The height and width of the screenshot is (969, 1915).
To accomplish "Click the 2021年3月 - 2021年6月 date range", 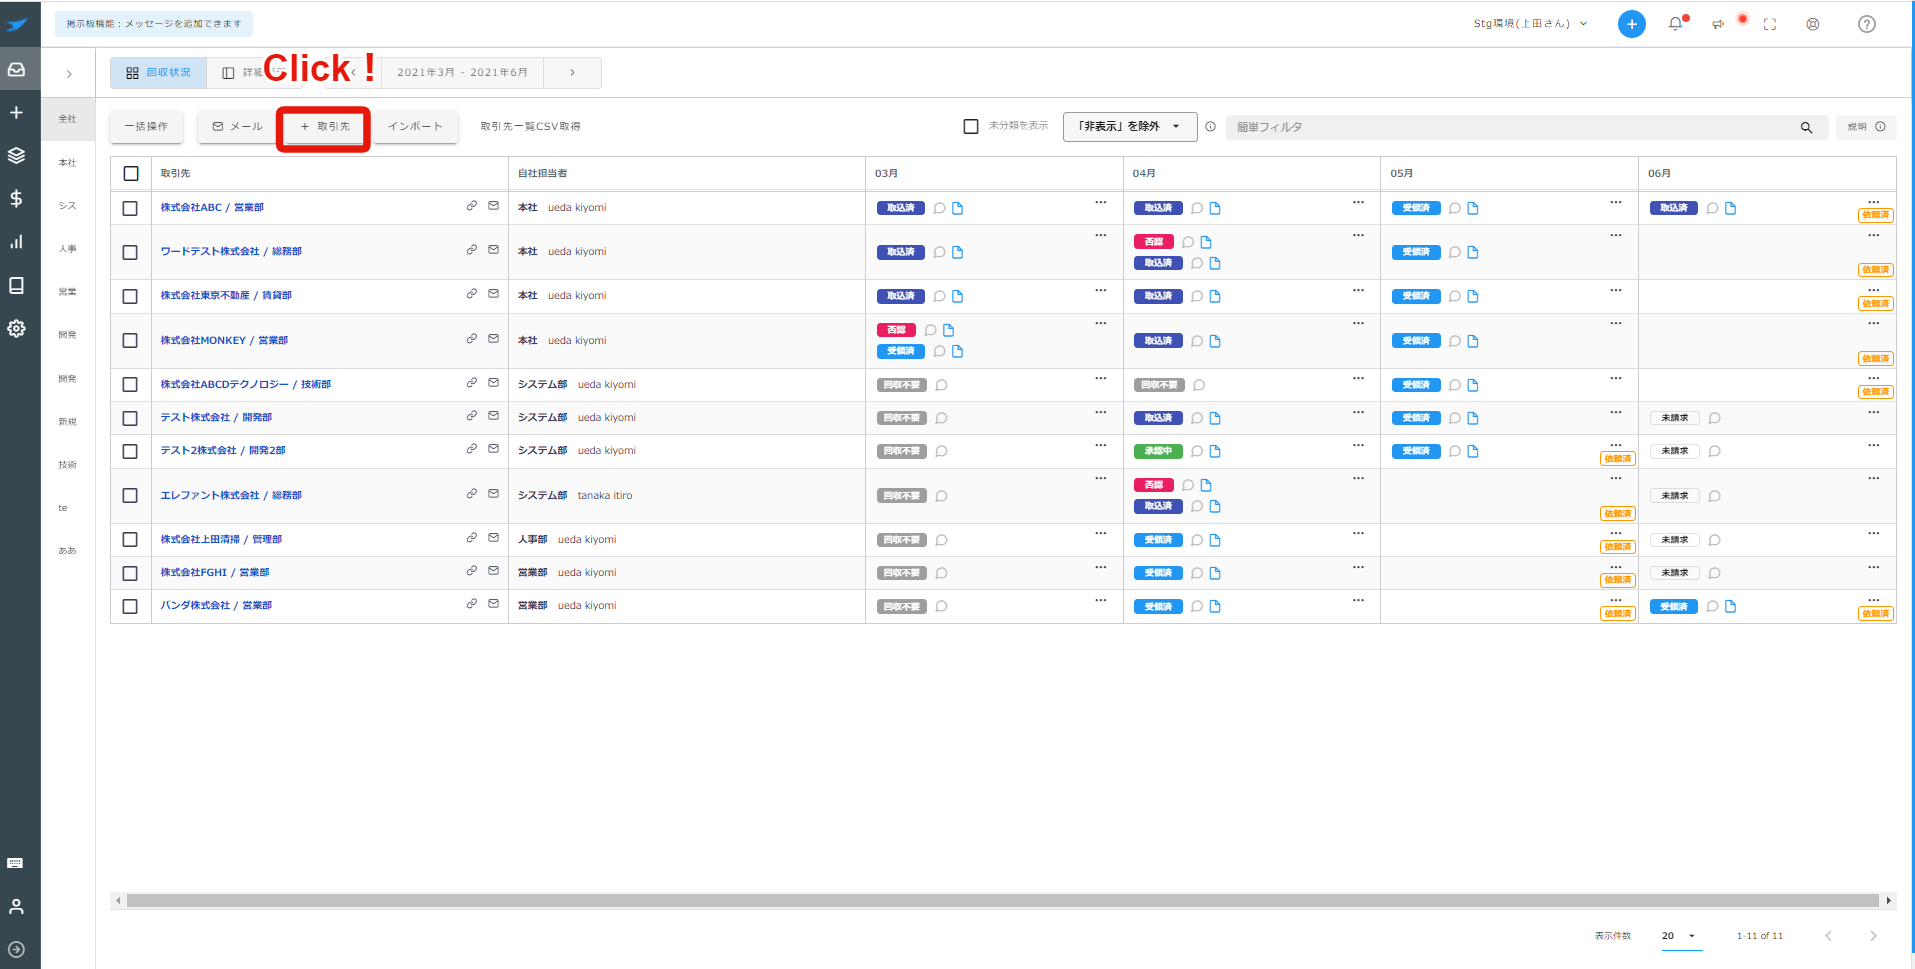I will point(462,73).
